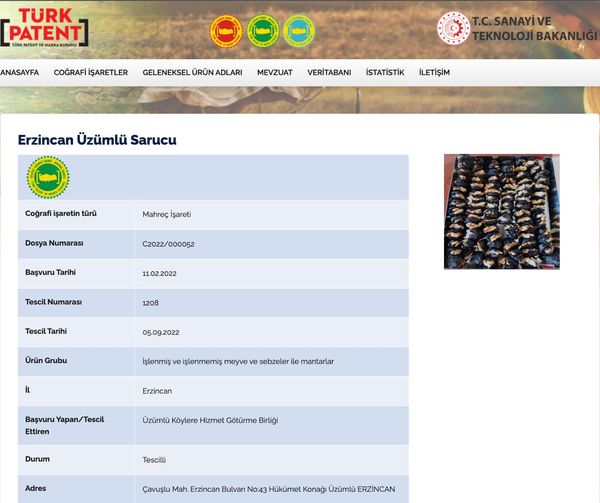Click the blue traditional product badge
The image size is (600, 503).
point(299,31)
